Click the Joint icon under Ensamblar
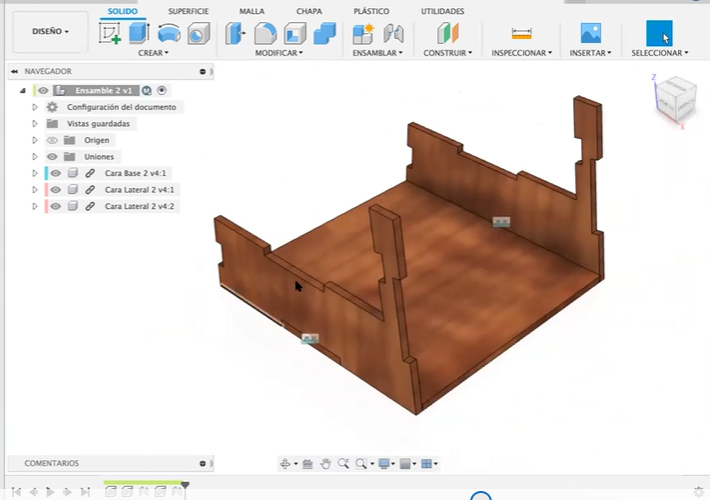 pyautogui.click(x=393, y=34)
